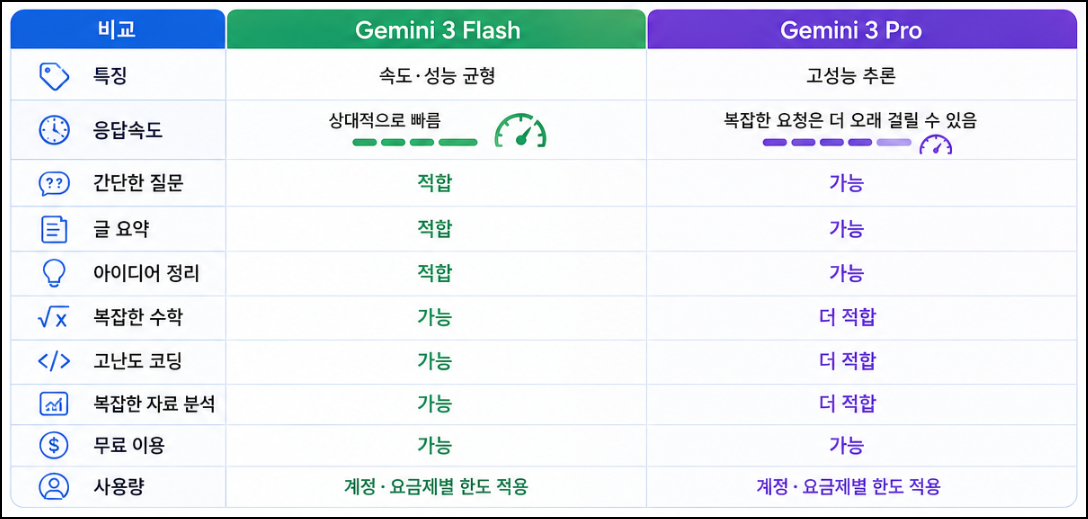Select the question bubble icon for 간단한 질문
1088x519 pixels.
pos(53,183)
